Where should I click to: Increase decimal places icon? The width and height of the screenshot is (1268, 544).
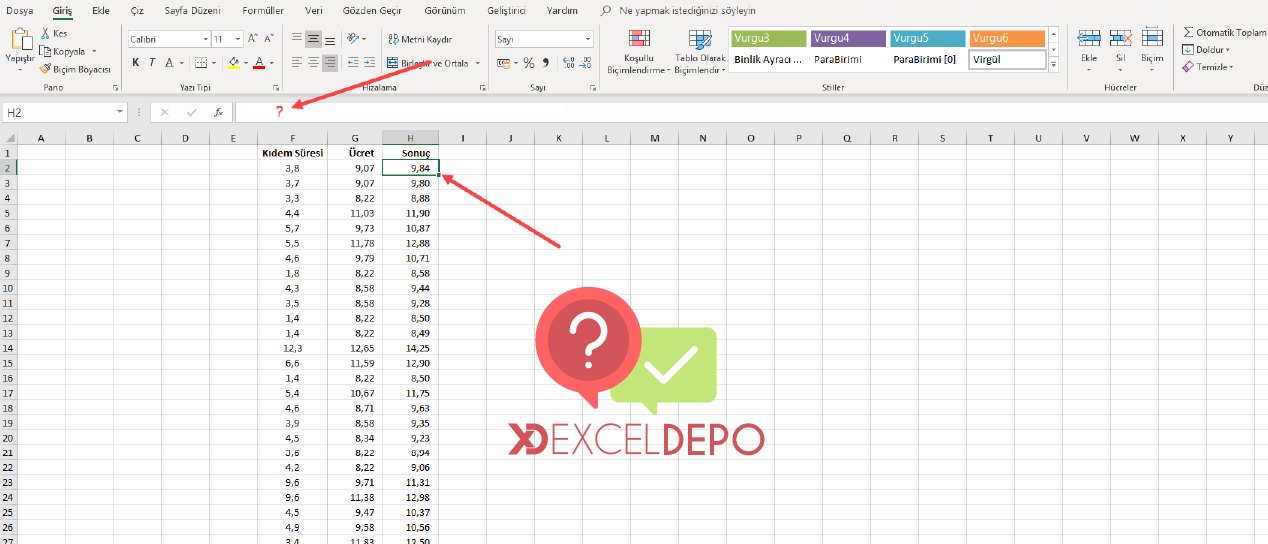pos(567,62)
